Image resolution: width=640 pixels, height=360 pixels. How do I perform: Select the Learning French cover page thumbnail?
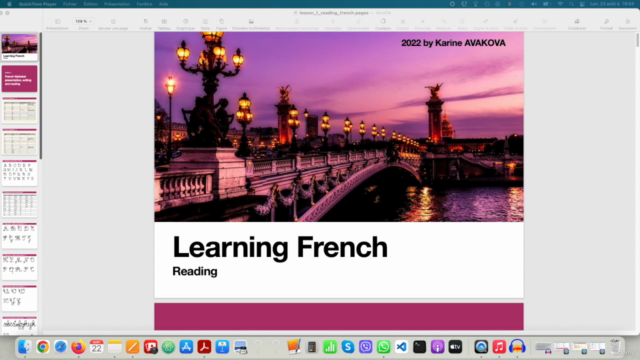click(19, 47)
